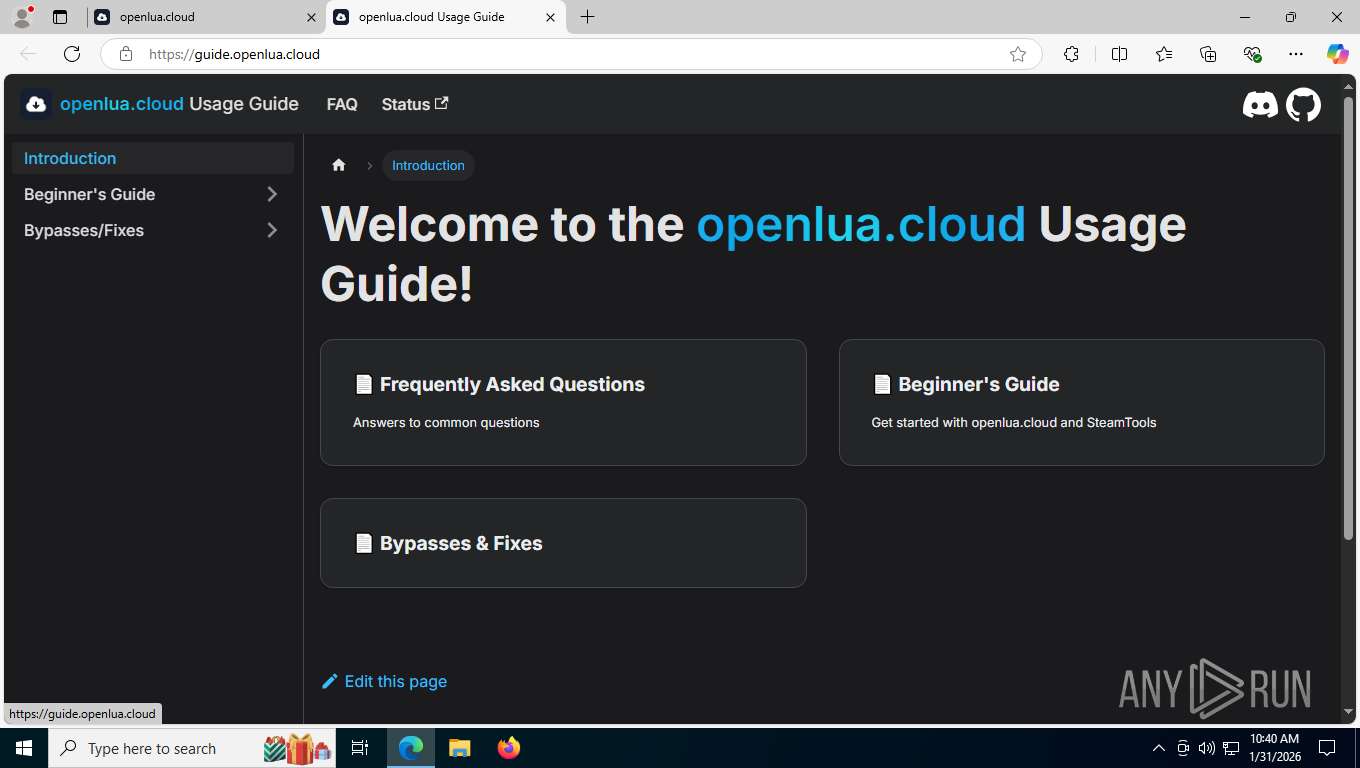Open the Settings and more ellipsis menu
Viewport: 1360px width, 768px height.
[1296, 54]
